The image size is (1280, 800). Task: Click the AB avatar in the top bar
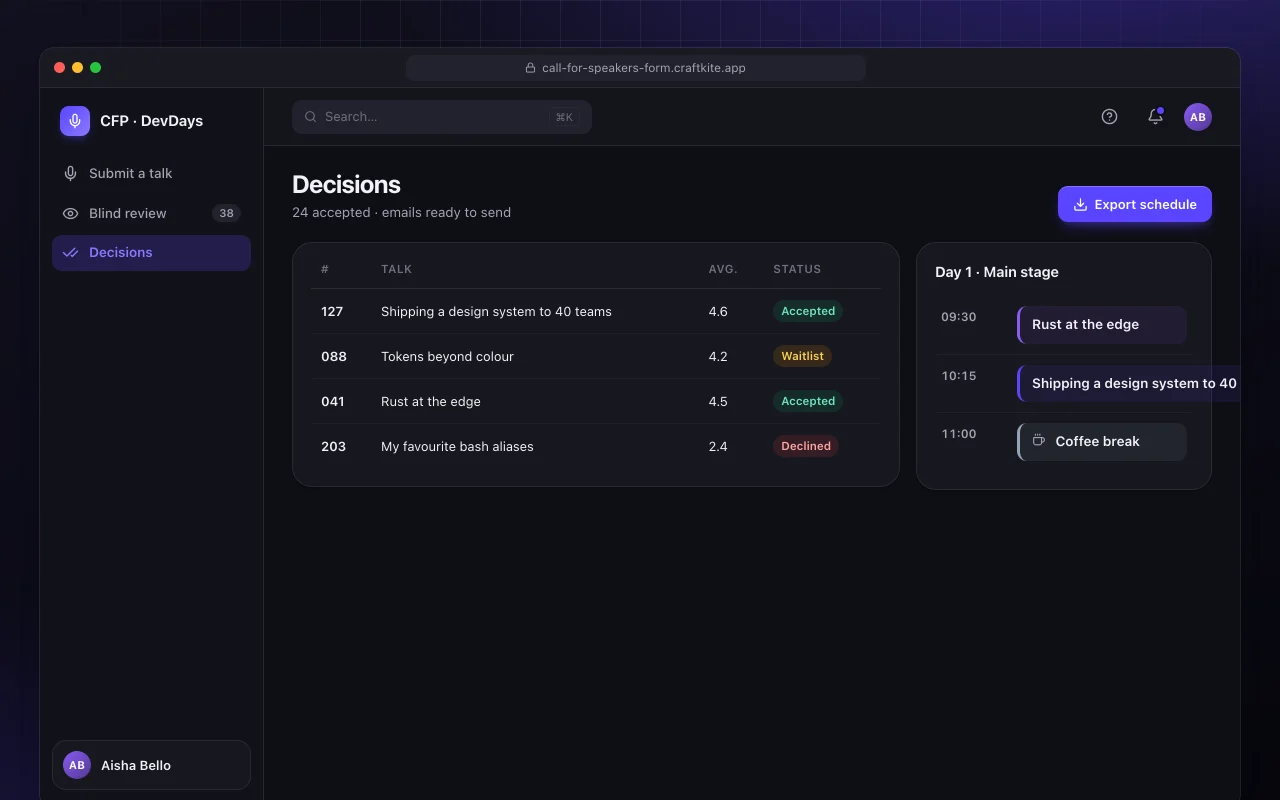click(x=1198, y=117)
